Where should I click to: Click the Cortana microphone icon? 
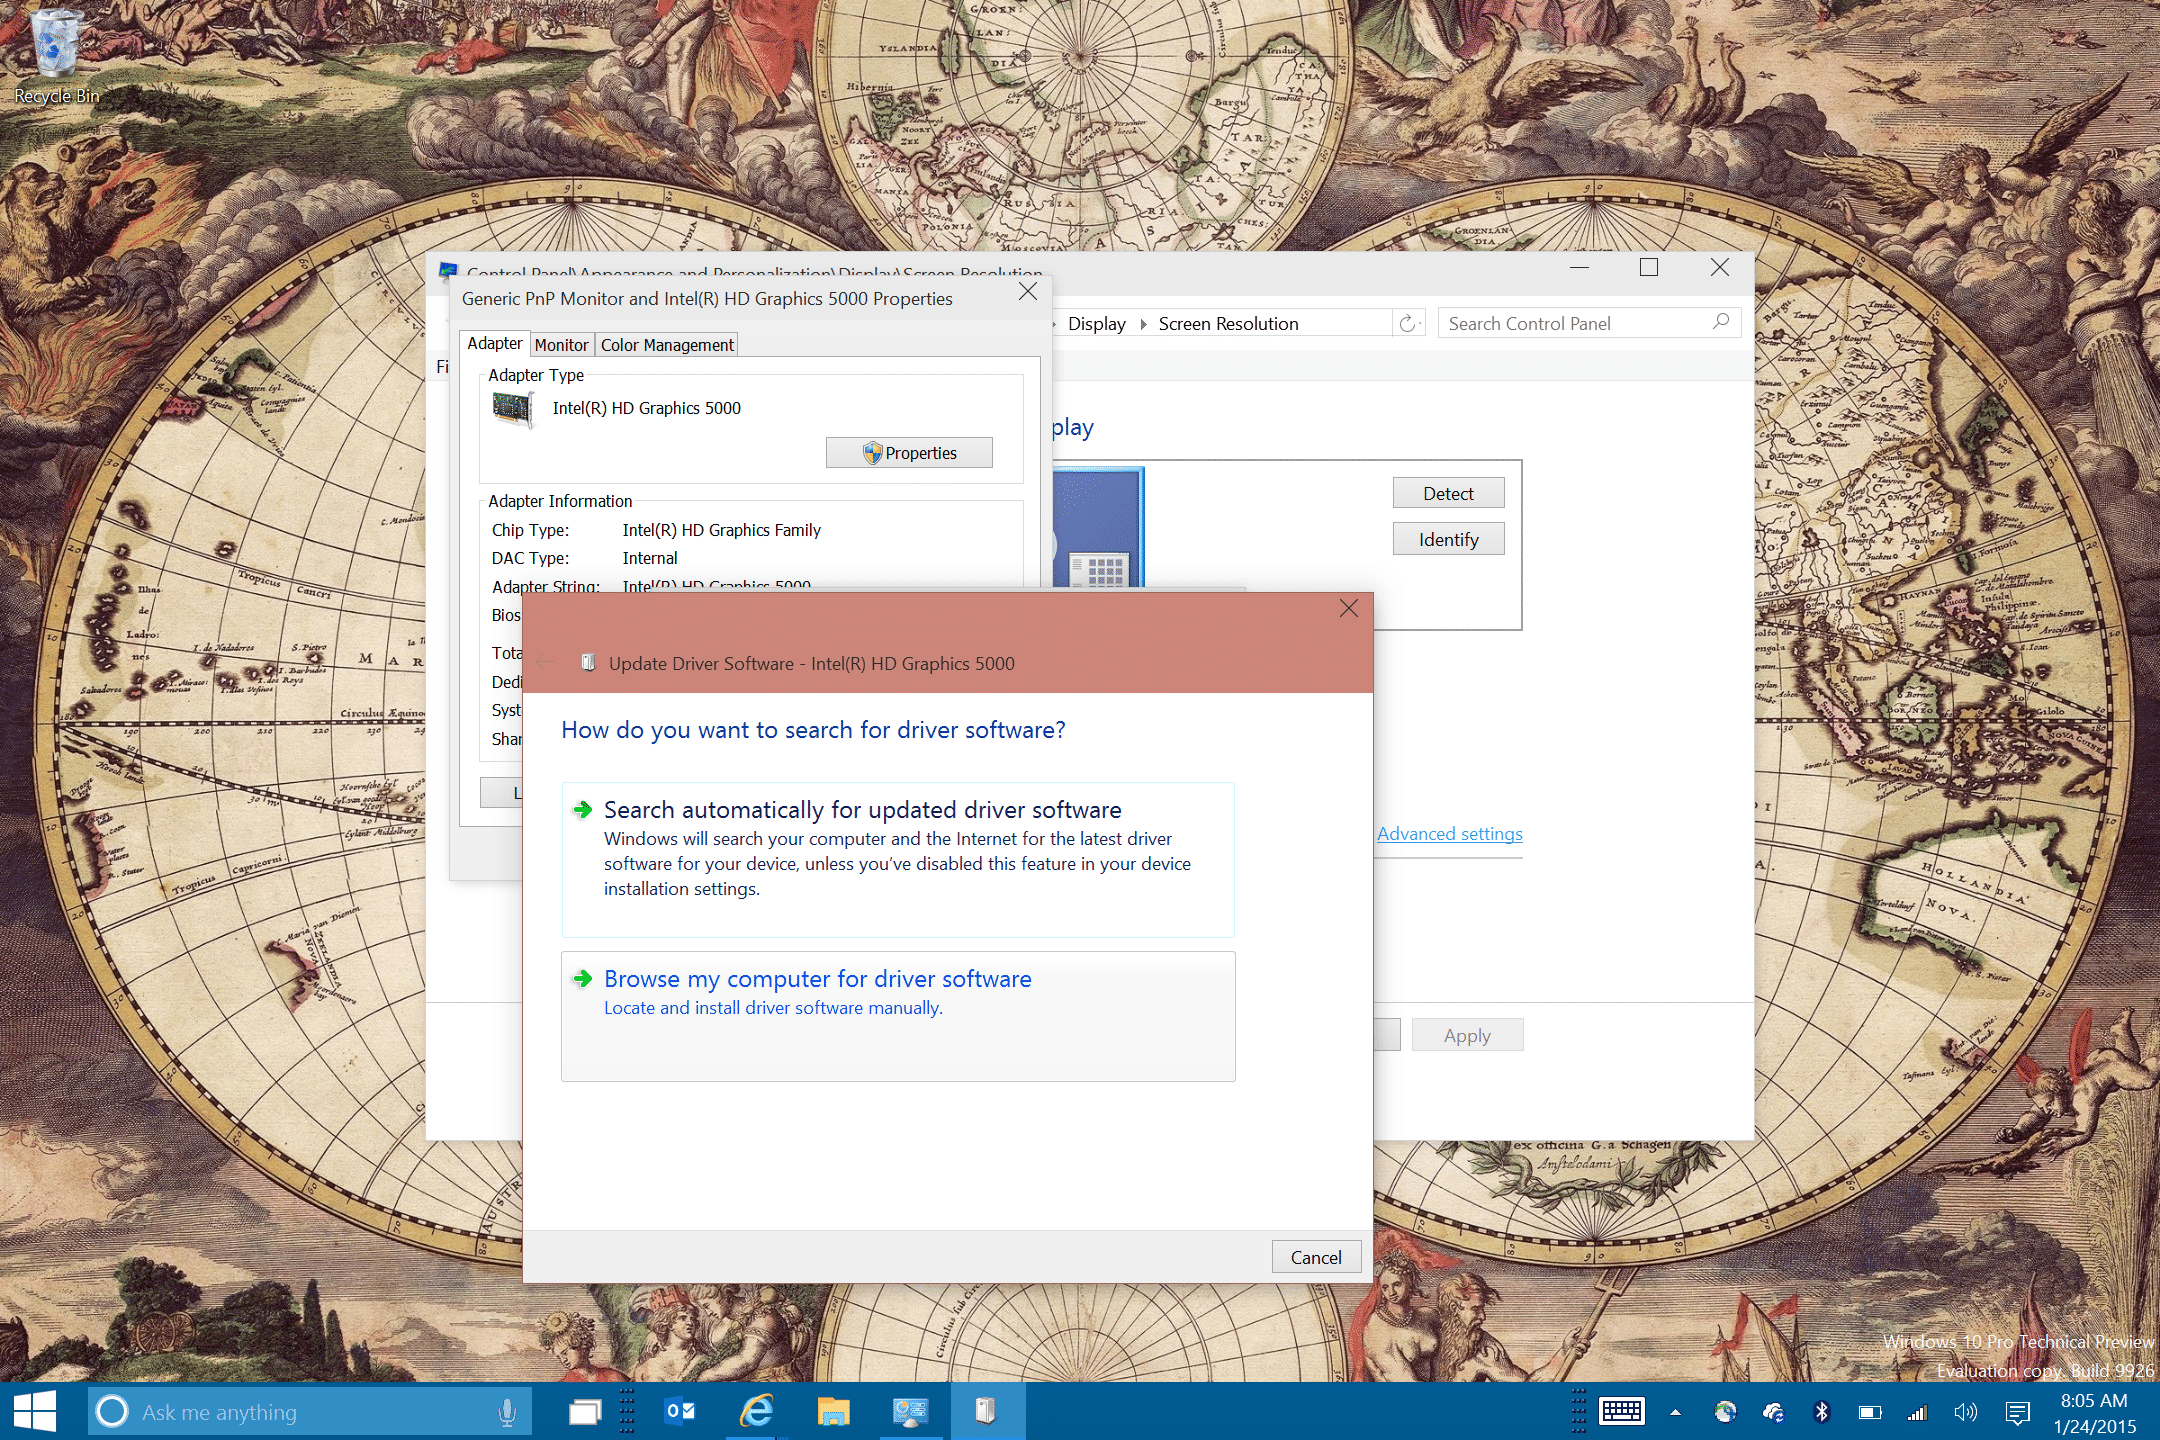click(507, 1412)
